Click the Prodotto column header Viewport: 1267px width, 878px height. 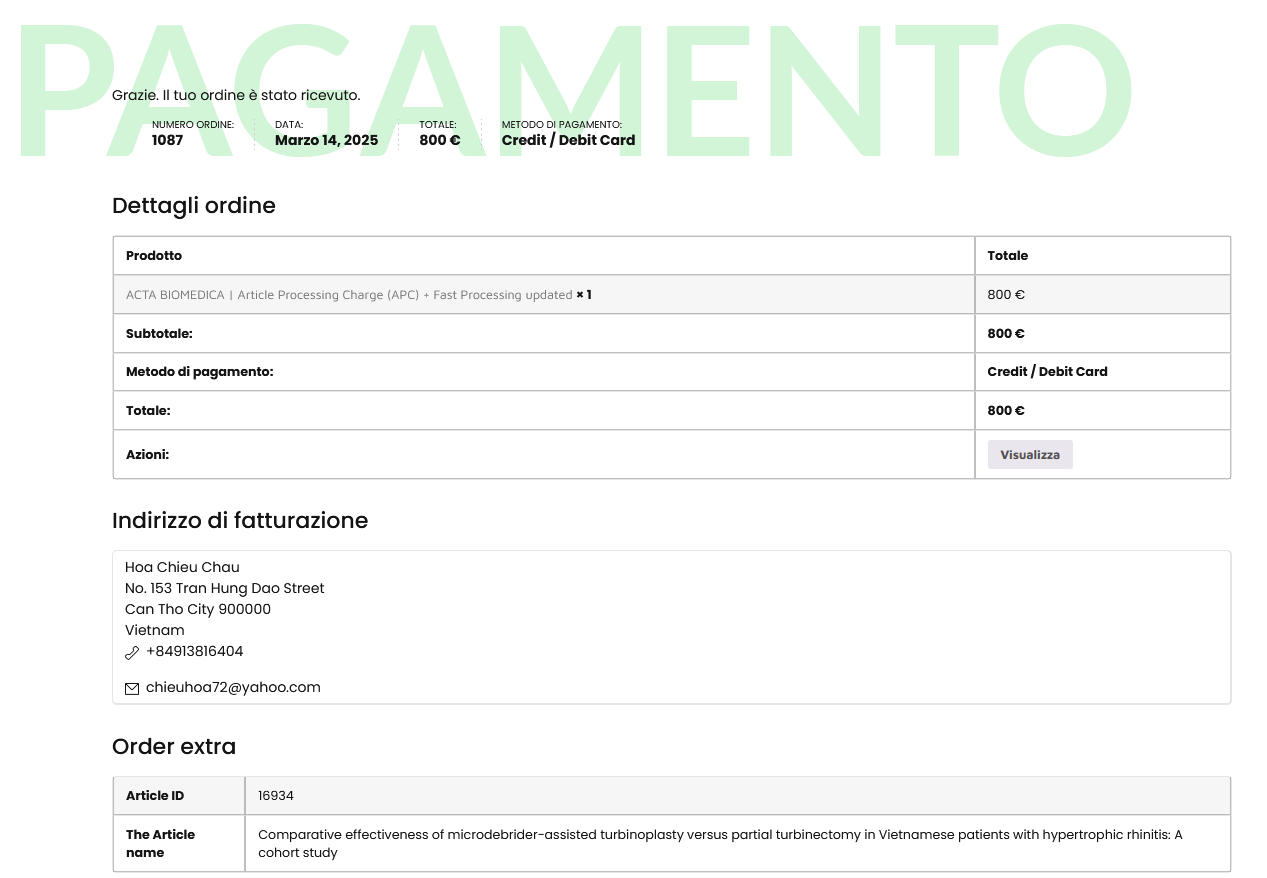coord(154,256)
